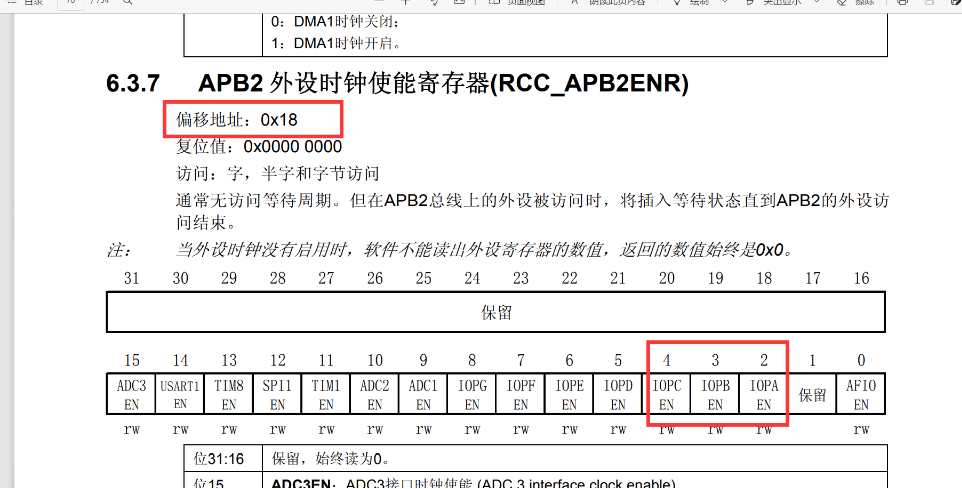Click bit number 24 above the register
Screen dimensions: 962x489
(x=472, y=279)
